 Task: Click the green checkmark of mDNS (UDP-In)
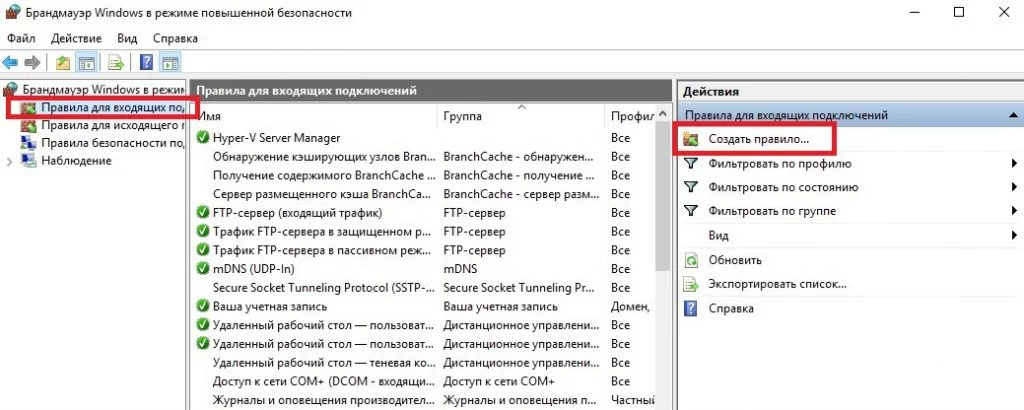click(x=203, y=268)
